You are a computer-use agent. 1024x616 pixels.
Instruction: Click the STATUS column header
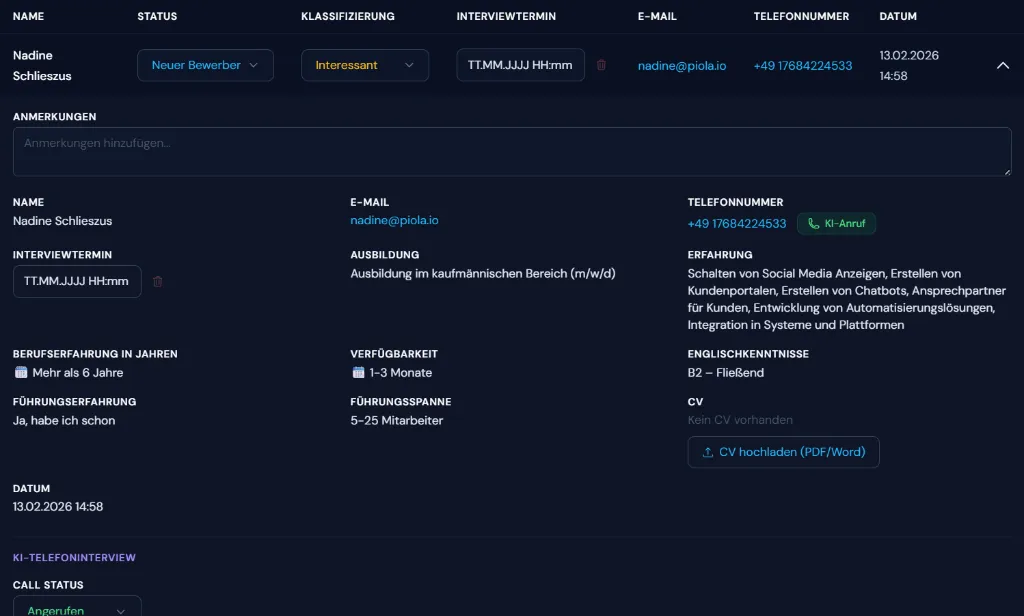pos(157,16)
